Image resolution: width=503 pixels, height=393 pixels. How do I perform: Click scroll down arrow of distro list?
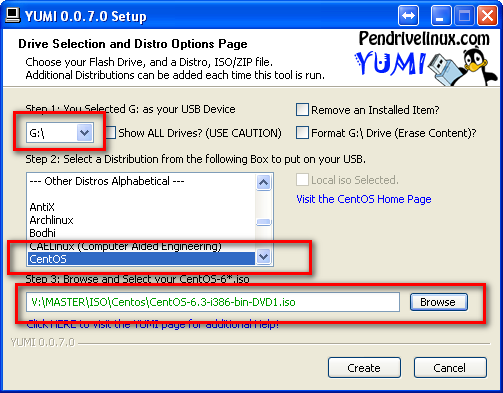264,257
